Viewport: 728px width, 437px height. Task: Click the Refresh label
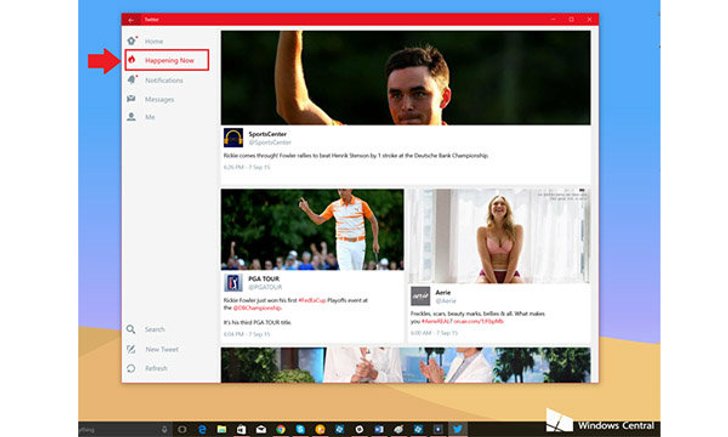pyautogui.click(x=156, y=368)
